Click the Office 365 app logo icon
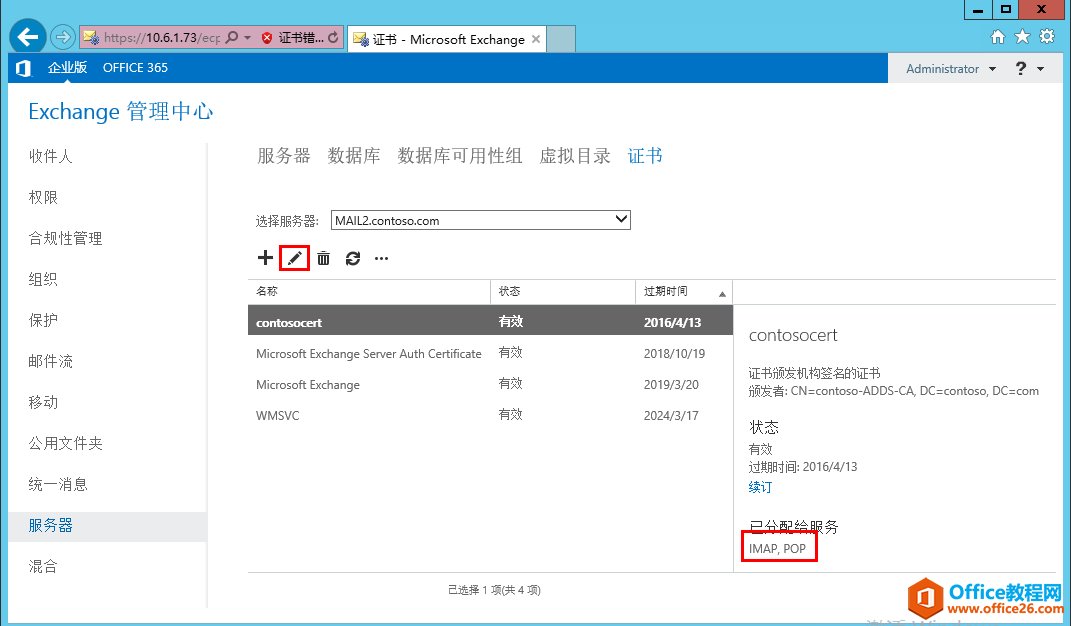1071x626 pixels. pyautogui.click(x=22, y=68)
